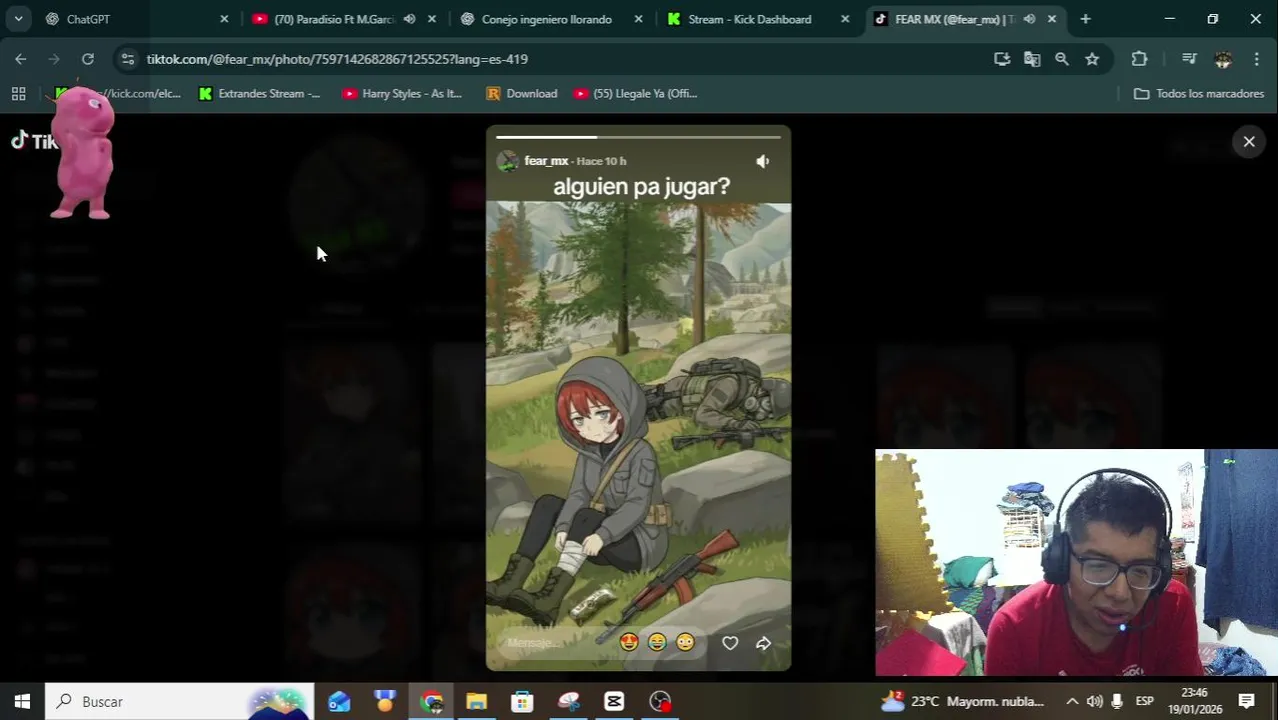Open Chrome from taskbar

[432, 701]
